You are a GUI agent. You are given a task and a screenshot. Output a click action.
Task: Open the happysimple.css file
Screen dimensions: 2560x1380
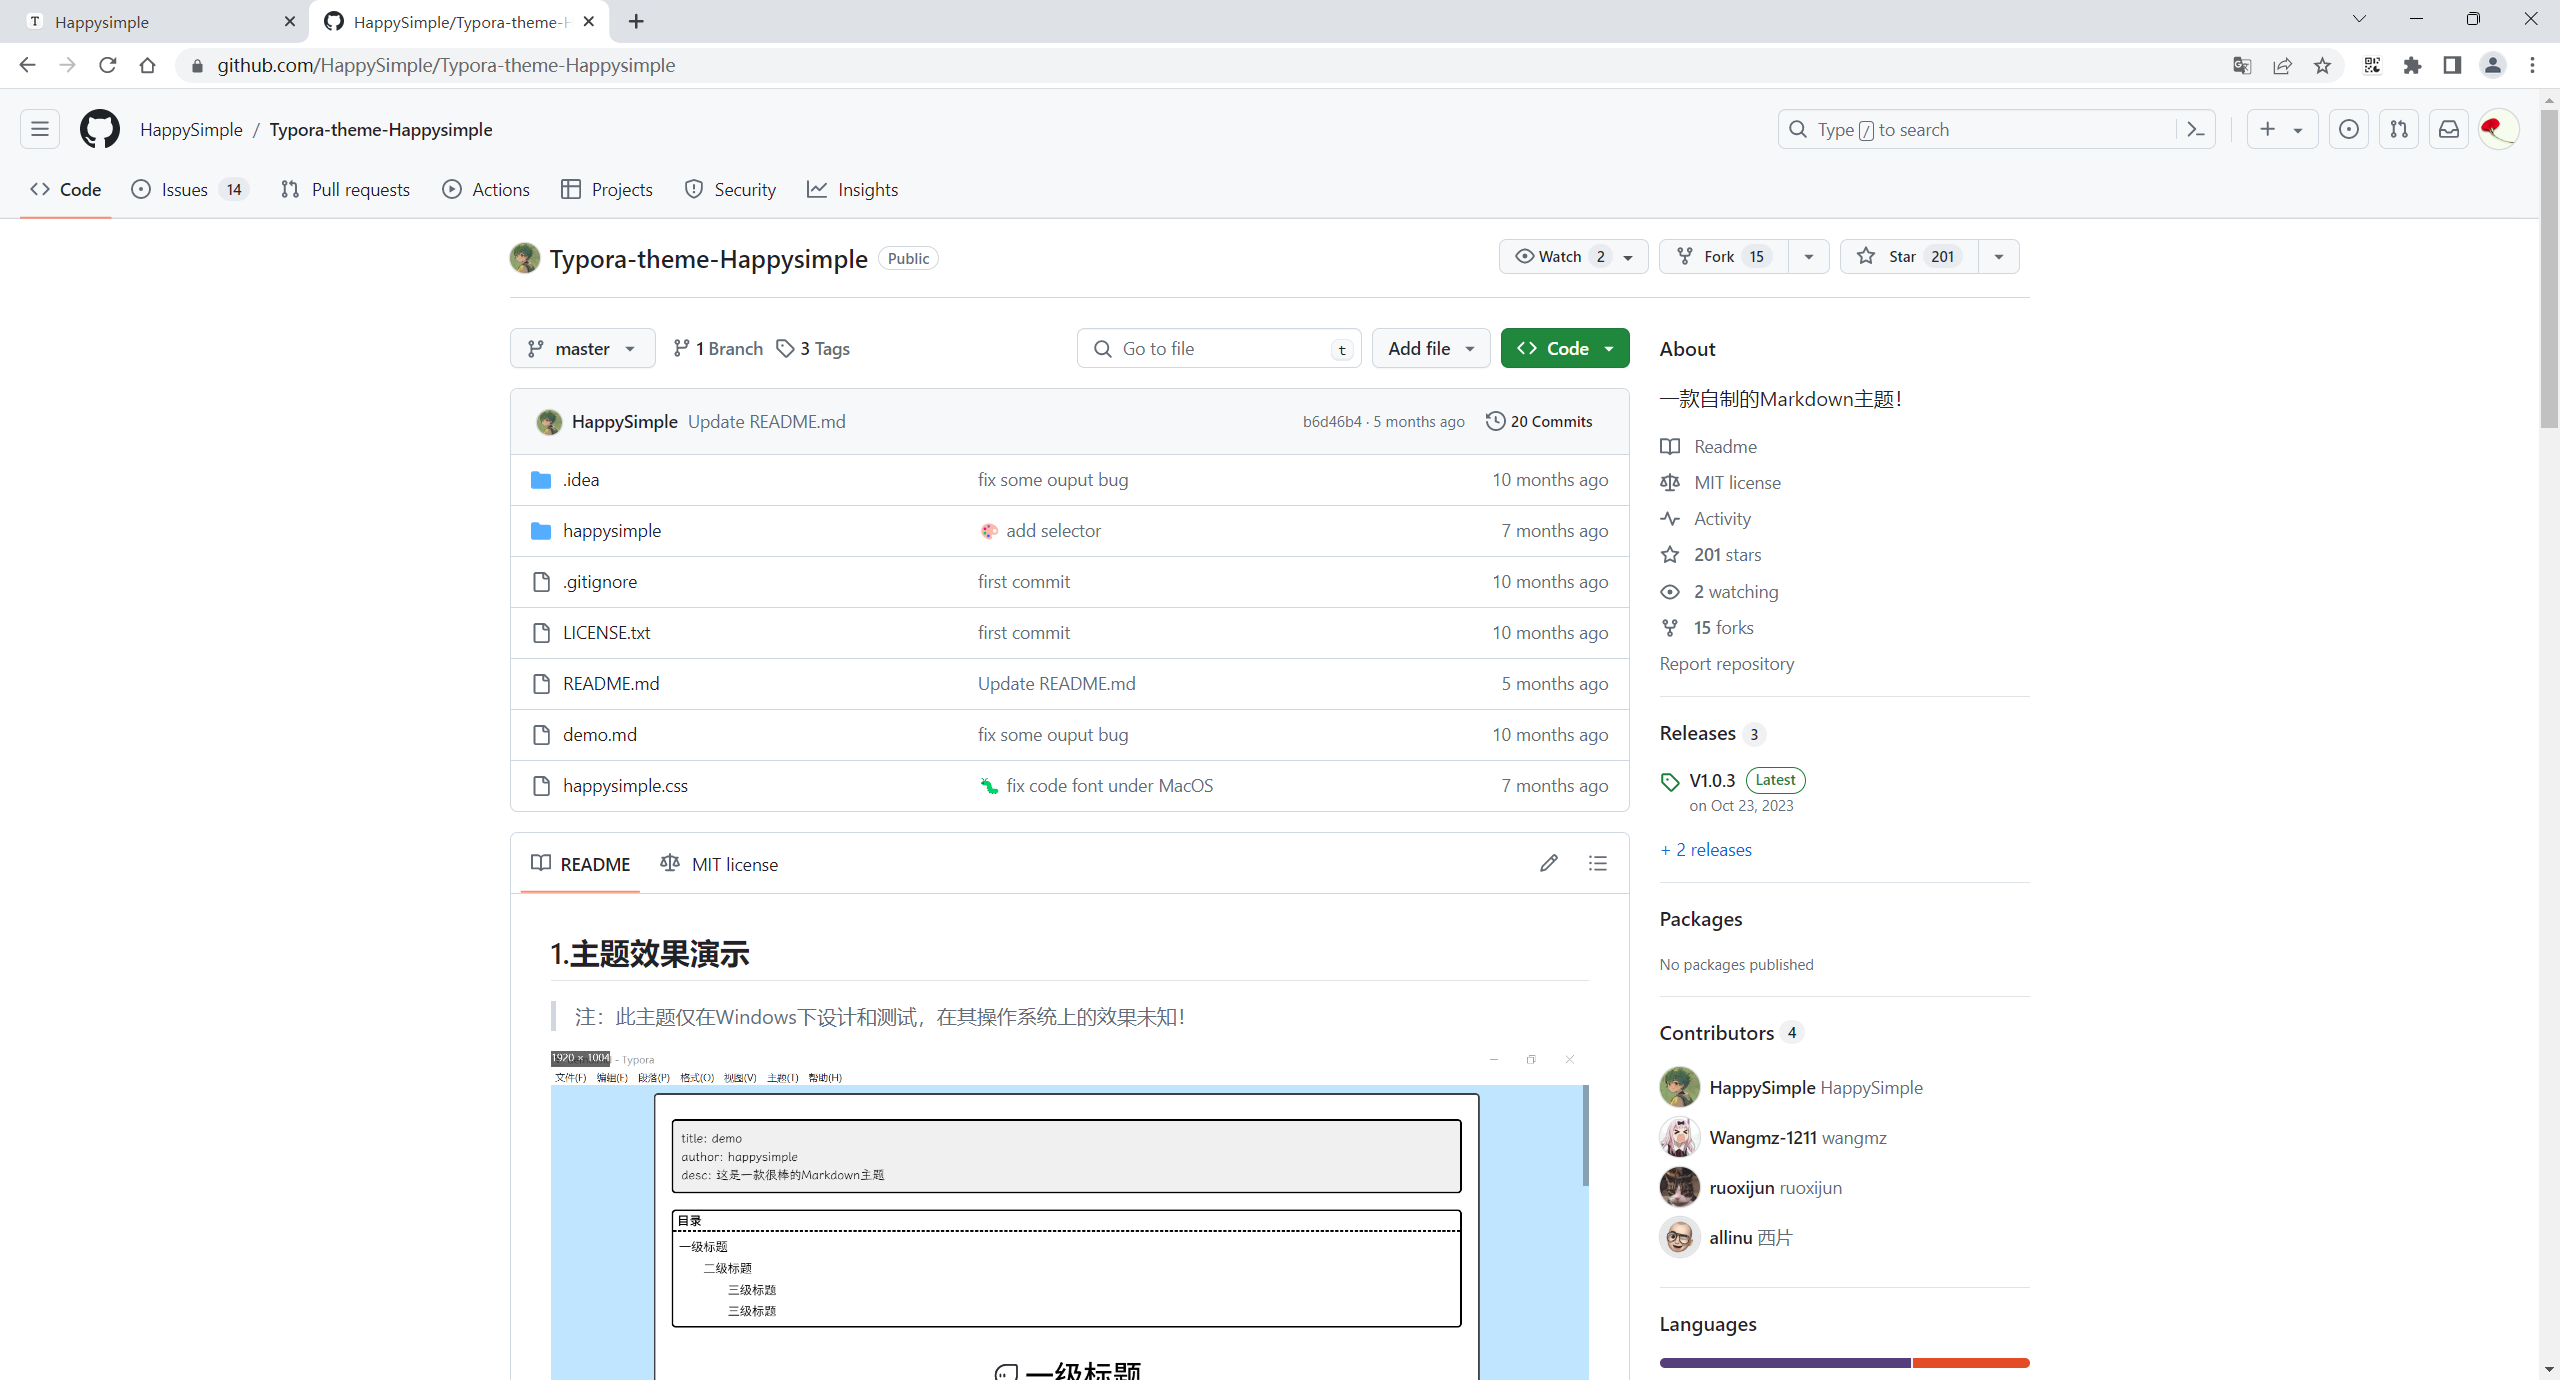(x=625, y=786)
